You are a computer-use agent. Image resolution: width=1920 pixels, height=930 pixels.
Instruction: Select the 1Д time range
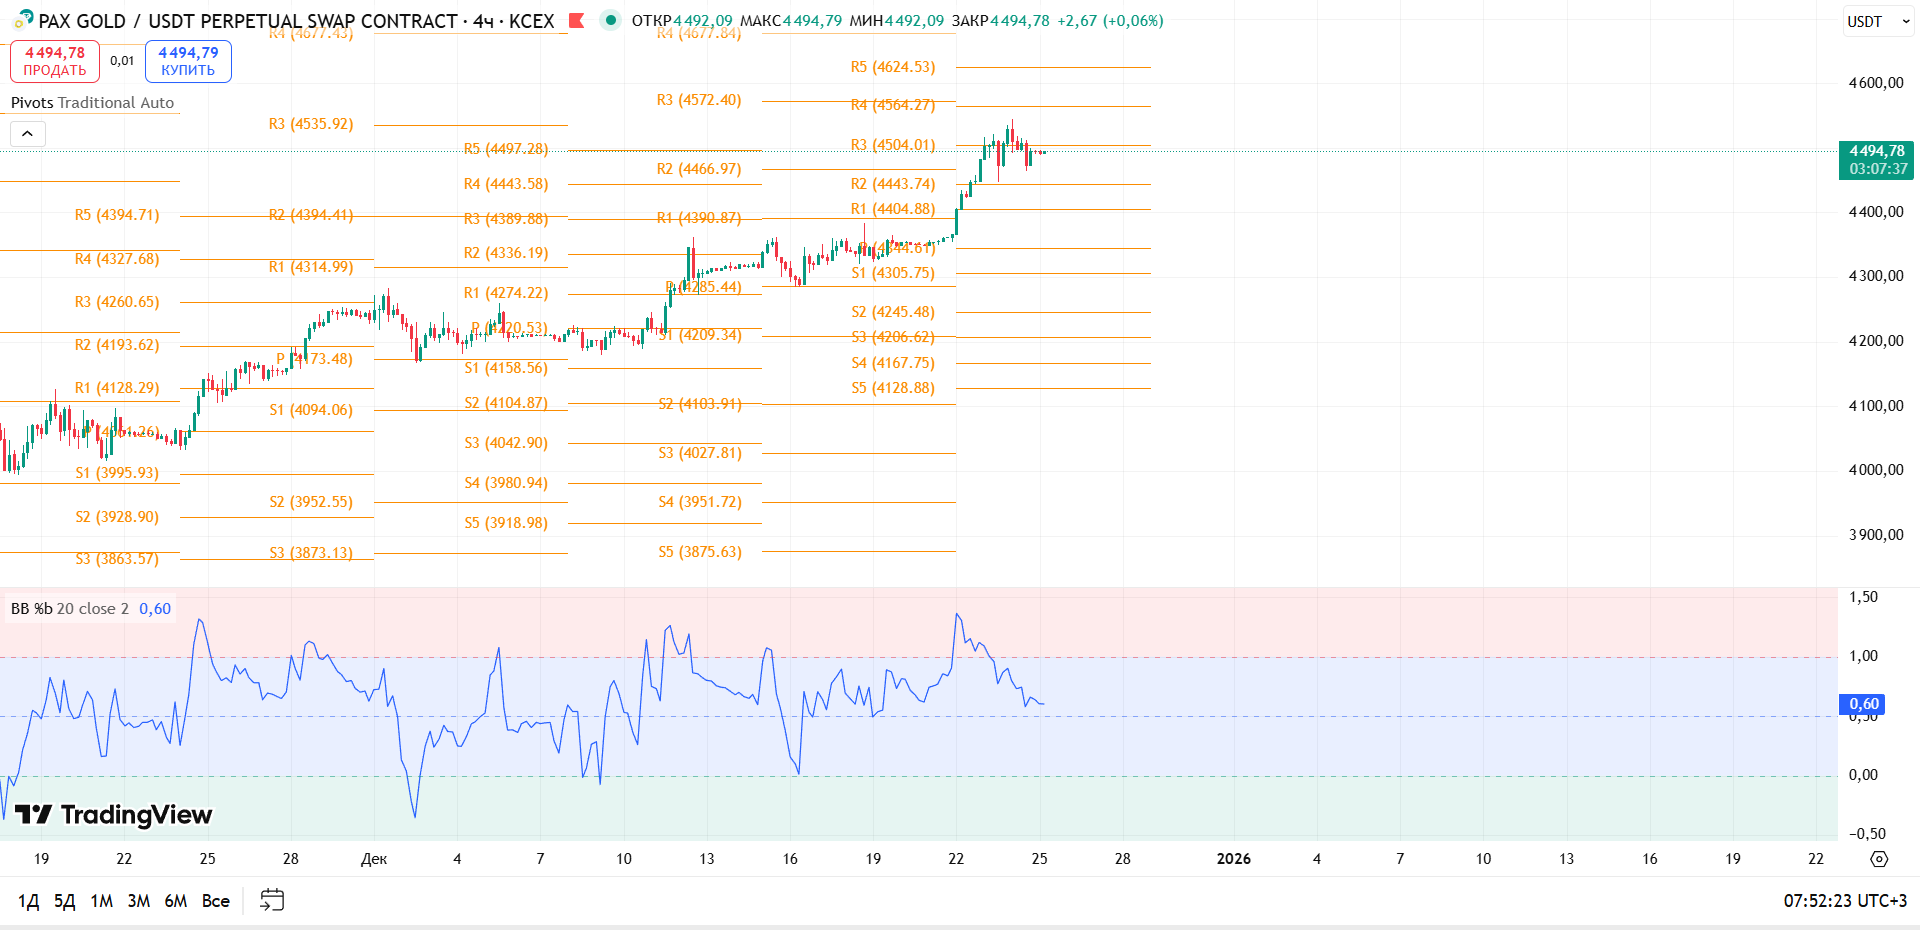tap(29, 901)
